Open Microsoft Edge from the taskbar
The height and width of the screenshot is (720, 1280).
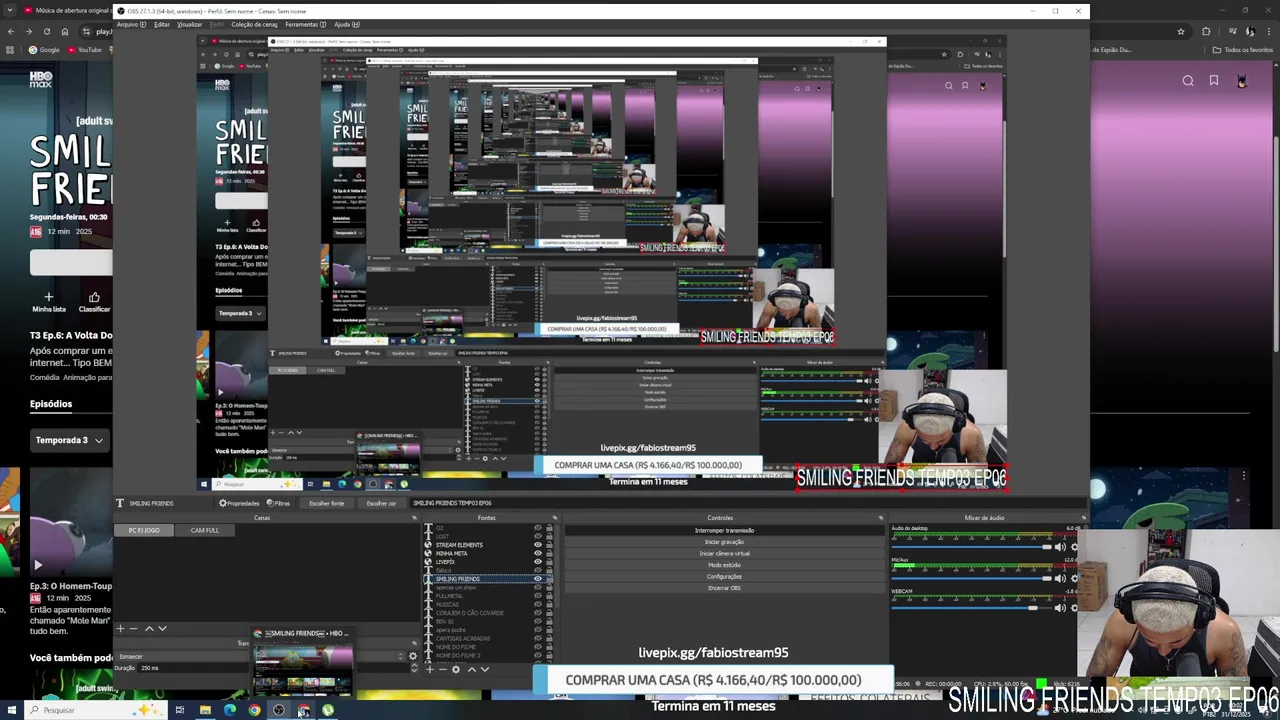coord(230,710)
